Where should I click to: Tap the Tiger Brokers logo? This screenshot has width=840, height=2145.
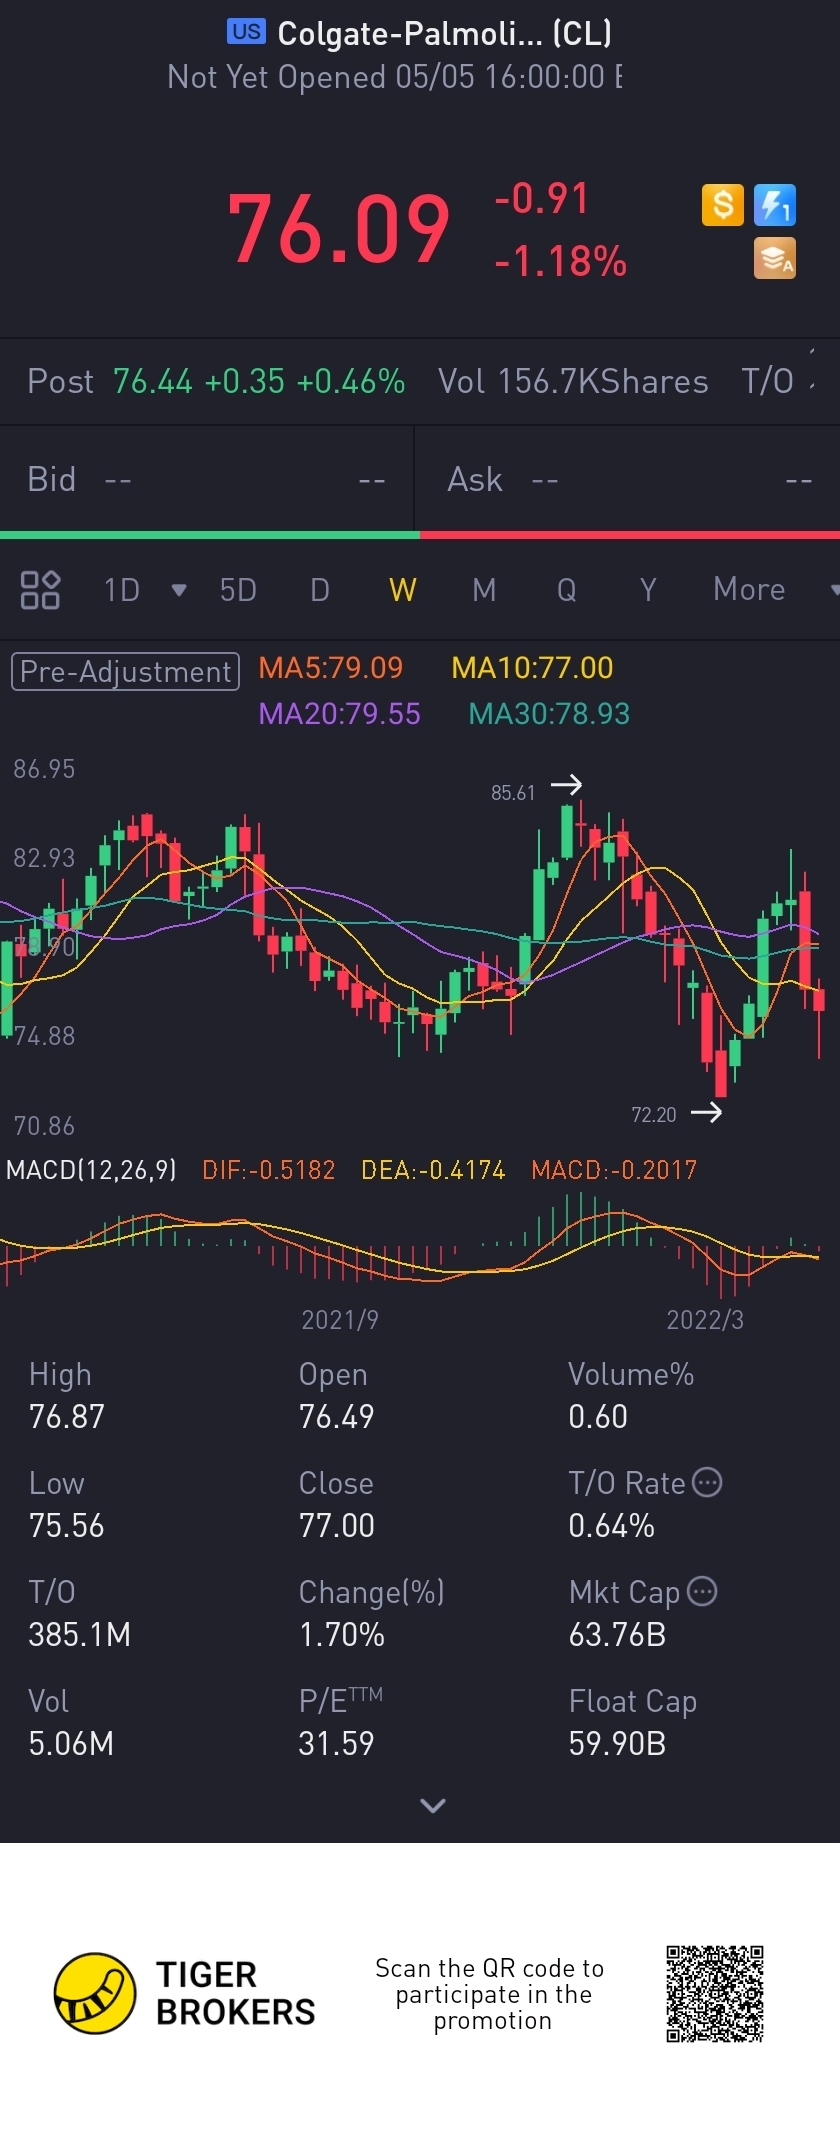pos(184,1993)
